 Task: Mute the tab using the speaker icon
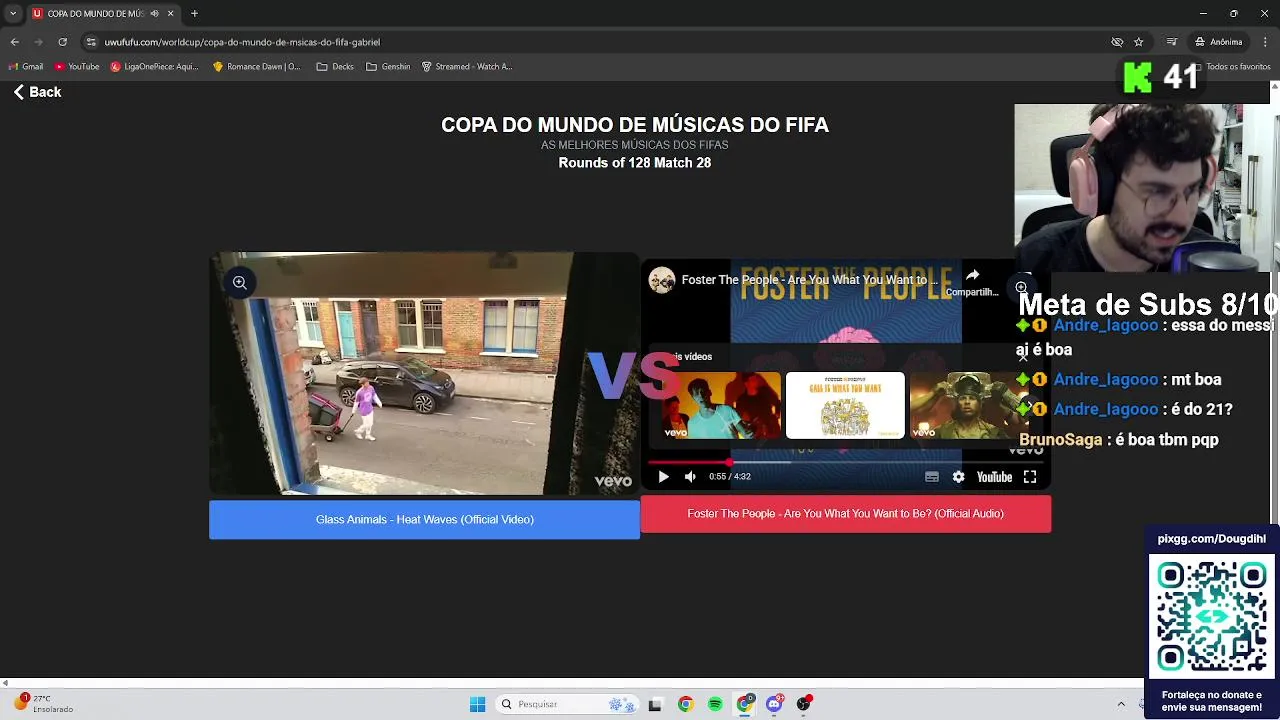pyautogui.click(x=154, y=14)
